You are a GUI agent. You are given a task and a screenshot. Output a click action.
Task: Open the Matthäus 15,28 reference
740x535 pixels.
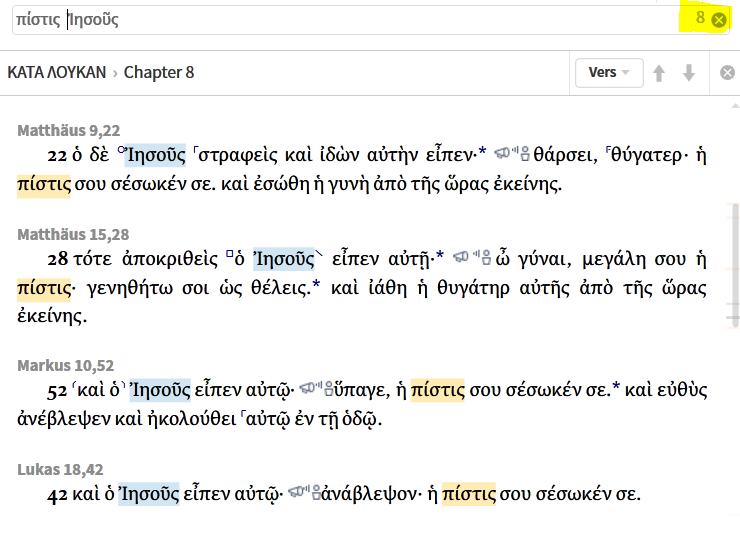(x=73, y=234)
